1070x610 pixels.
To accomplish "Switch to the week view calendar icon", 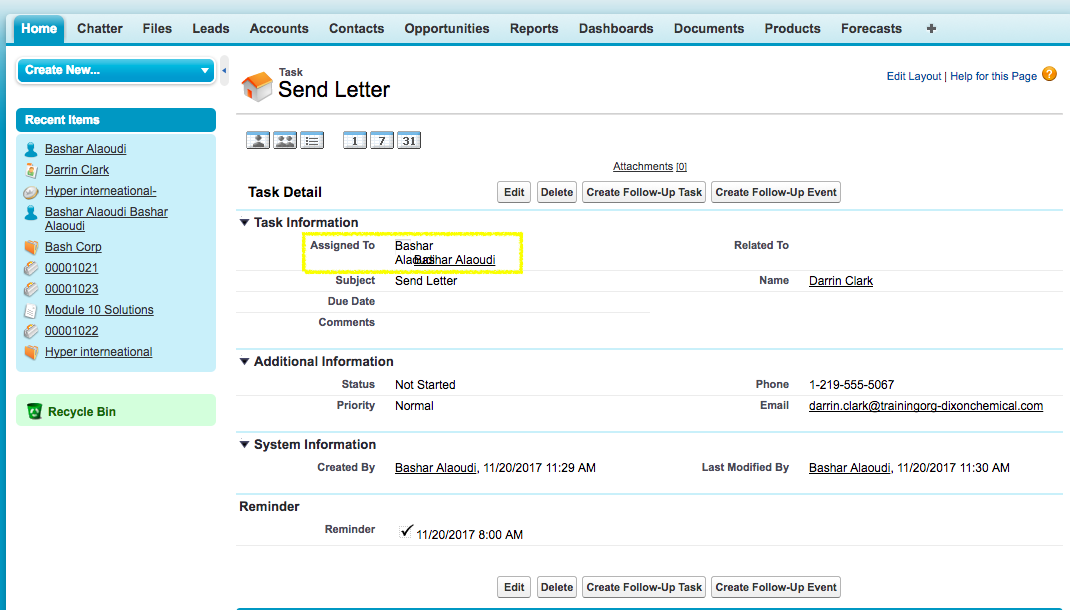I will [x=381, y=141].
